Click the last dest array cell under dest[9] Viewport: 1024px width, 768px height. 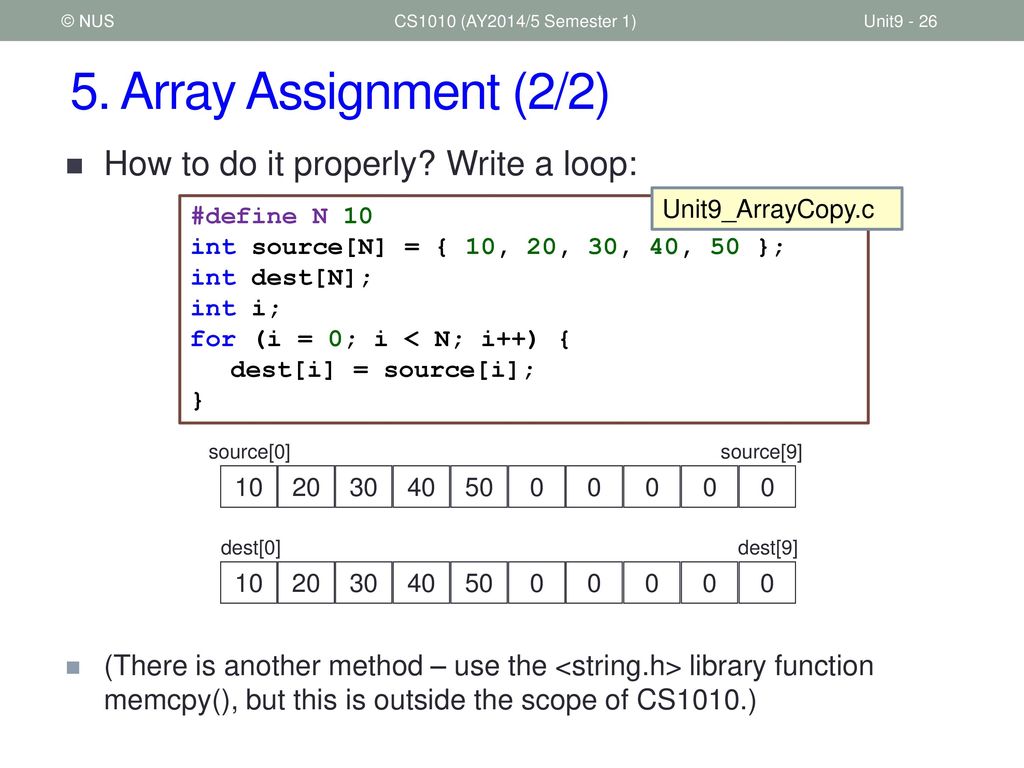[767, 583]
